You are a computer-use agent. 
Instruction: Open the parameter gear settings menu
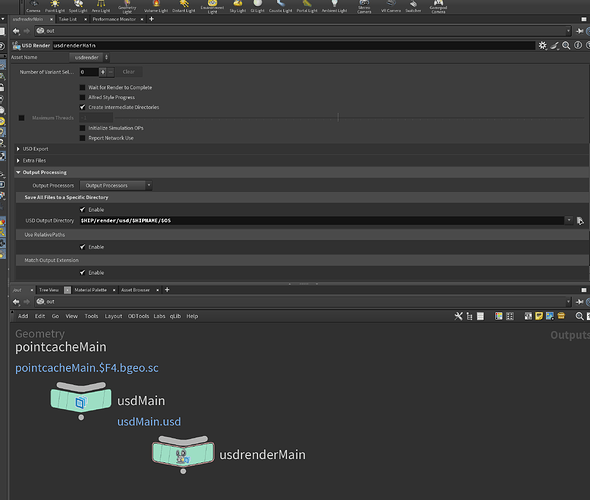tap(542, 46)
